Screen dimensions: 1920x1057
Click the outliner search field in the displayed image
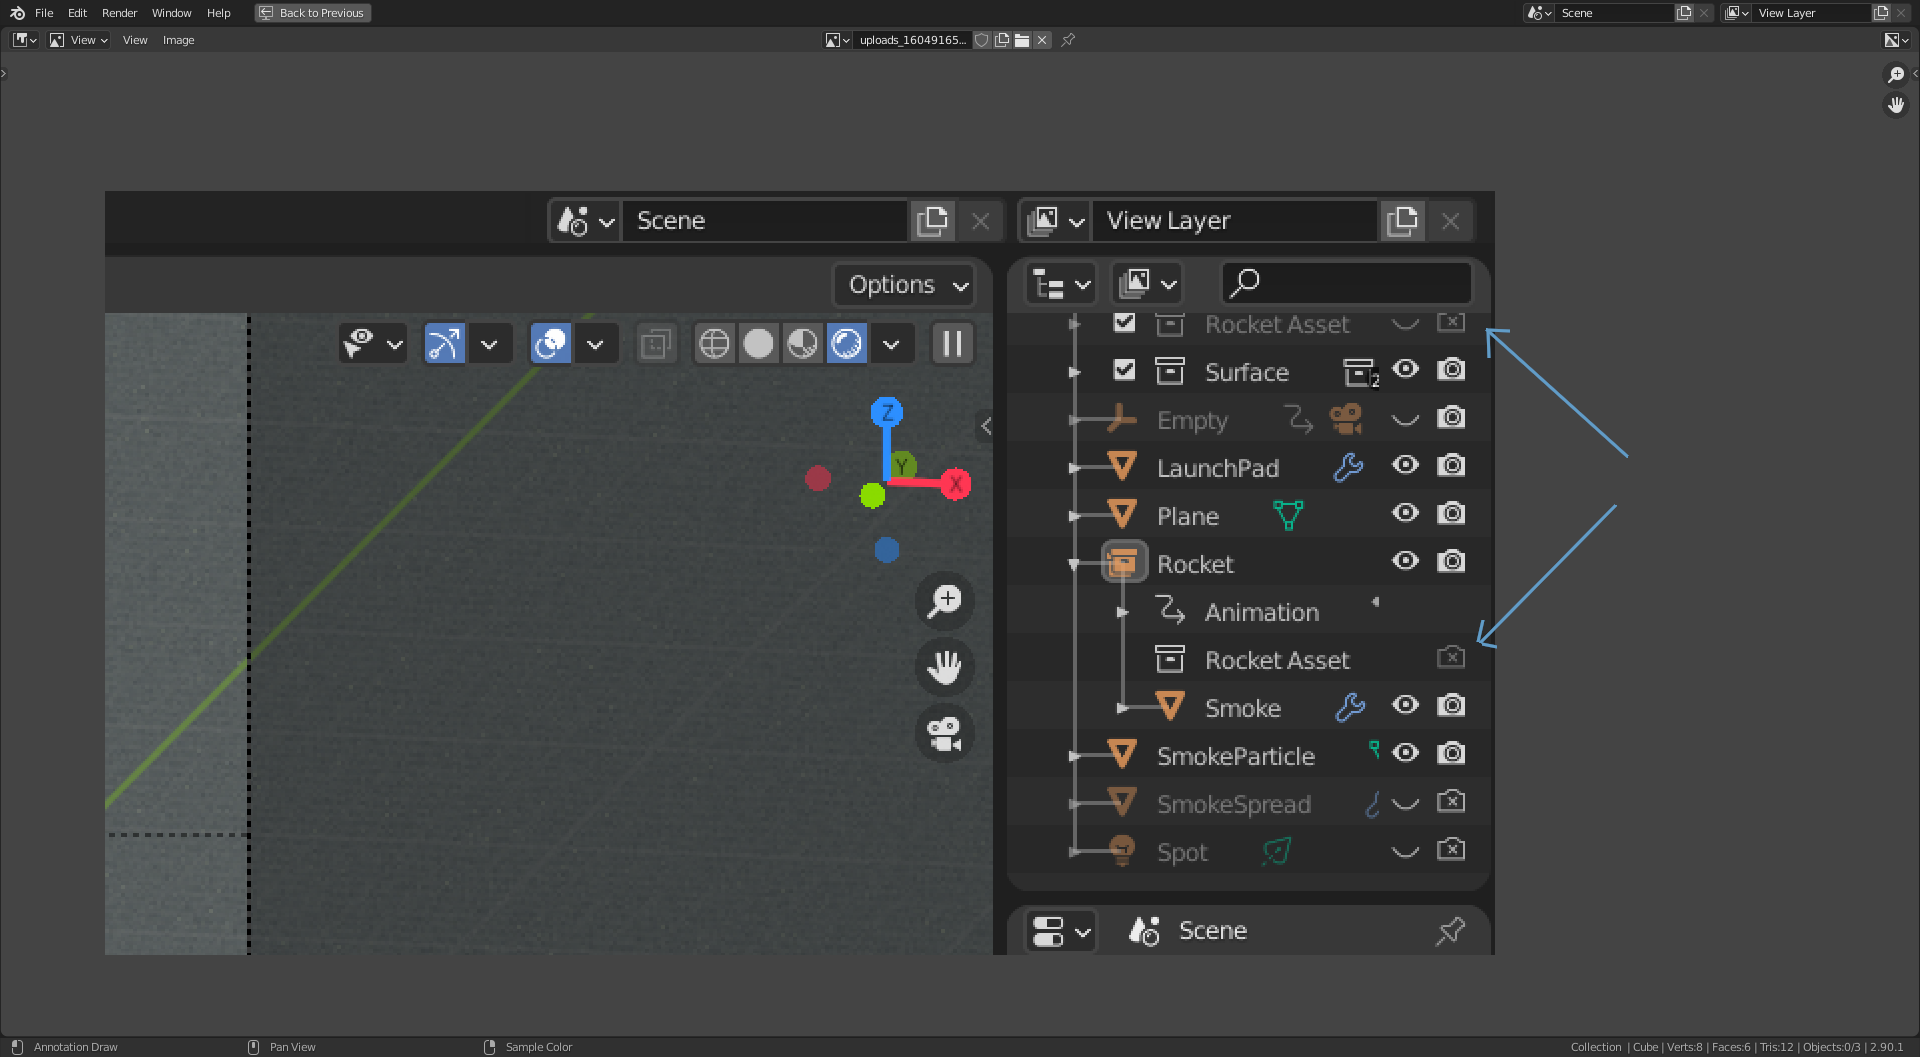tap(1347, 283)
